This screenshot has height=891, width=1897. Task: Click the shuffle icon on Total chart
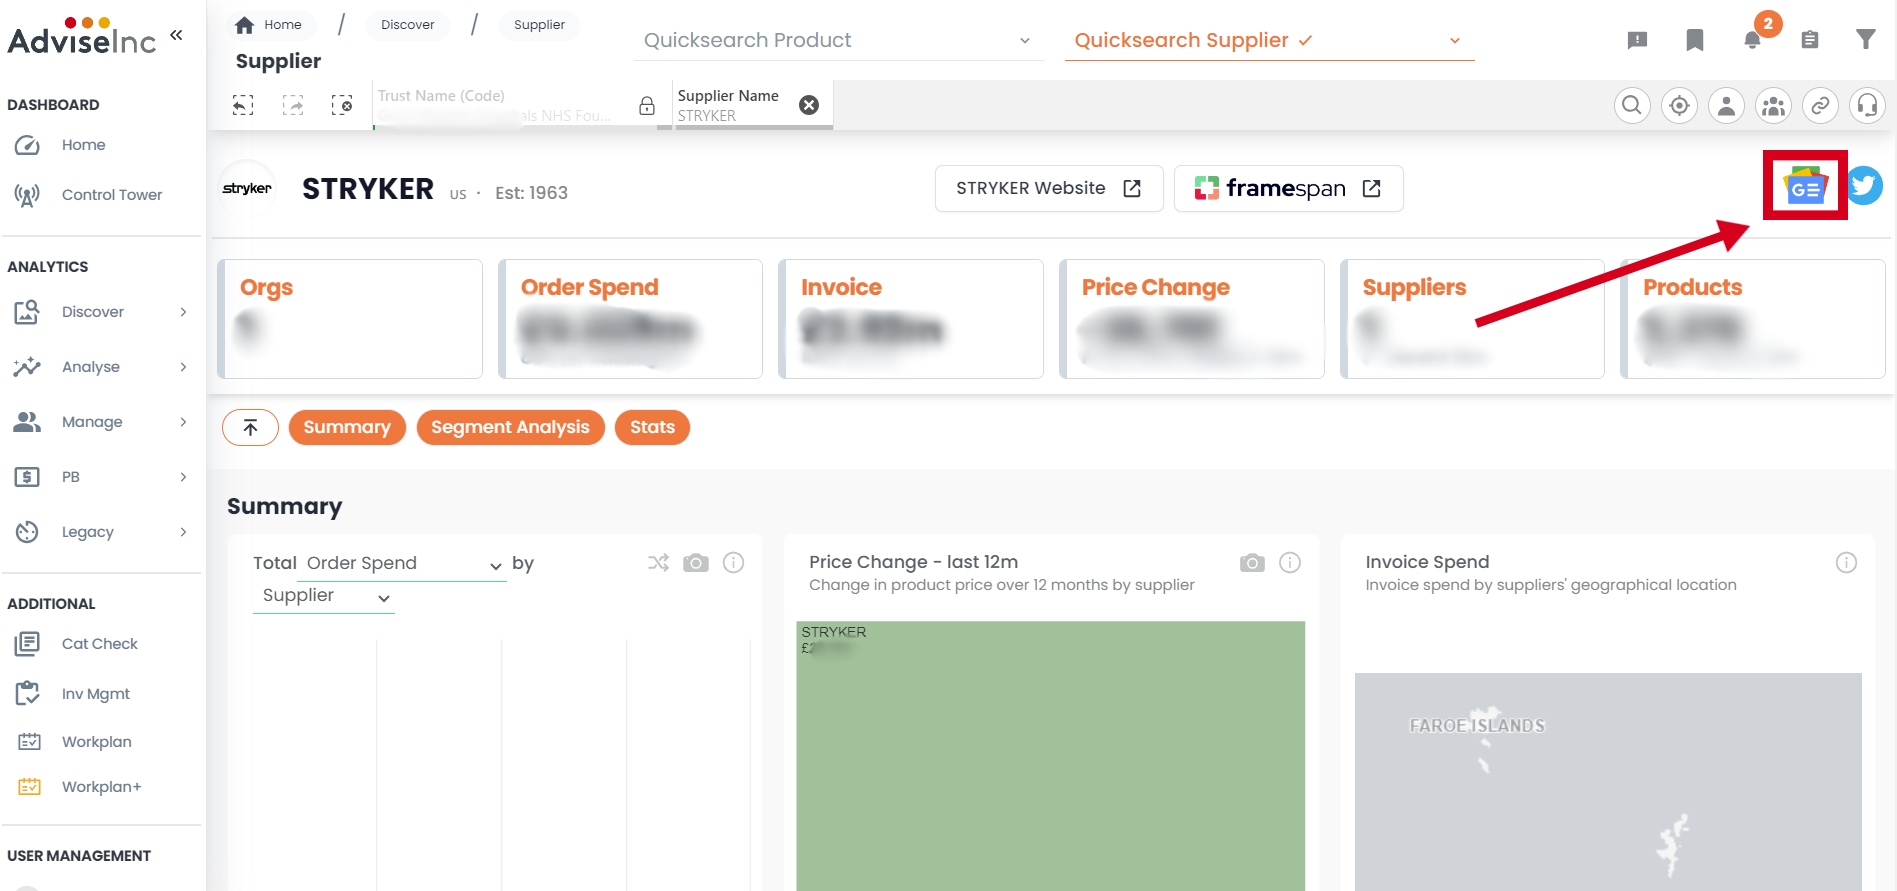658,563
